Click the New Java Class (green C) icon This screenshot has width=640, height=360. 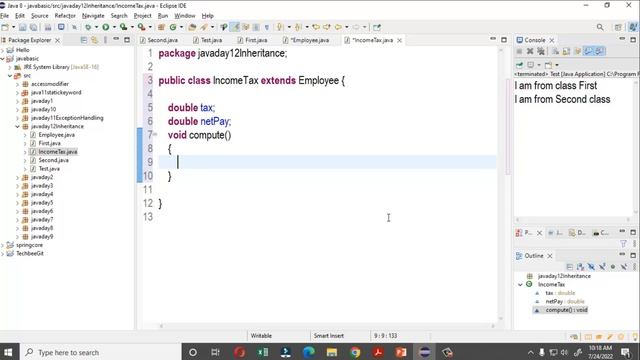[x=173, y=27]
